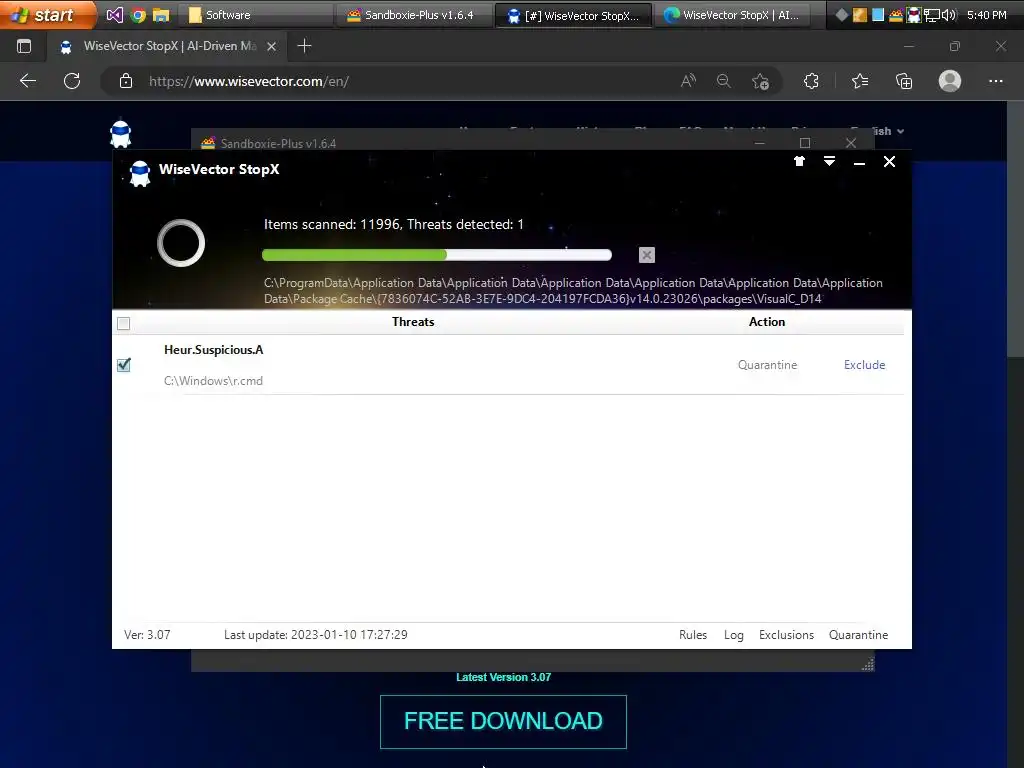Click the Threats column header

(413, 322)
